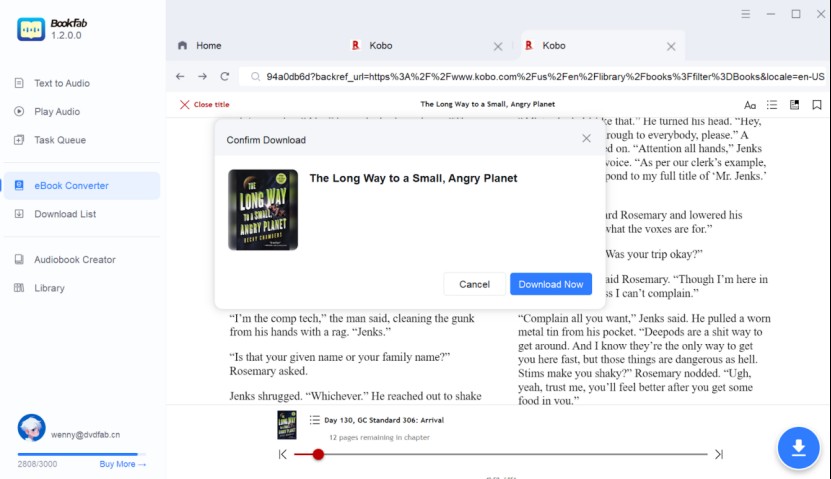The image size is (831, 479).
Task: Click the Task Queue icon
Action: [19, 140]
